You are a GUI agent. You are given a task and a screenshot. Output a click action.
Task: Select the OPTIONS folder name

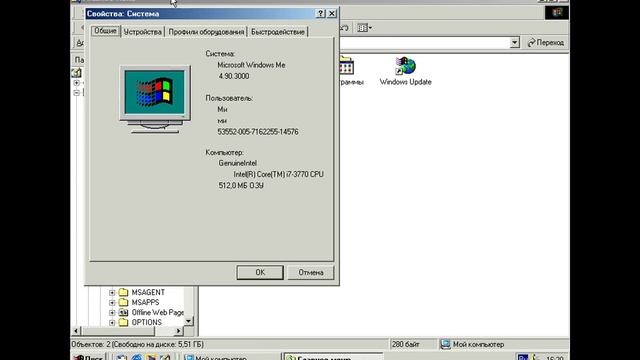pos(147,322)
